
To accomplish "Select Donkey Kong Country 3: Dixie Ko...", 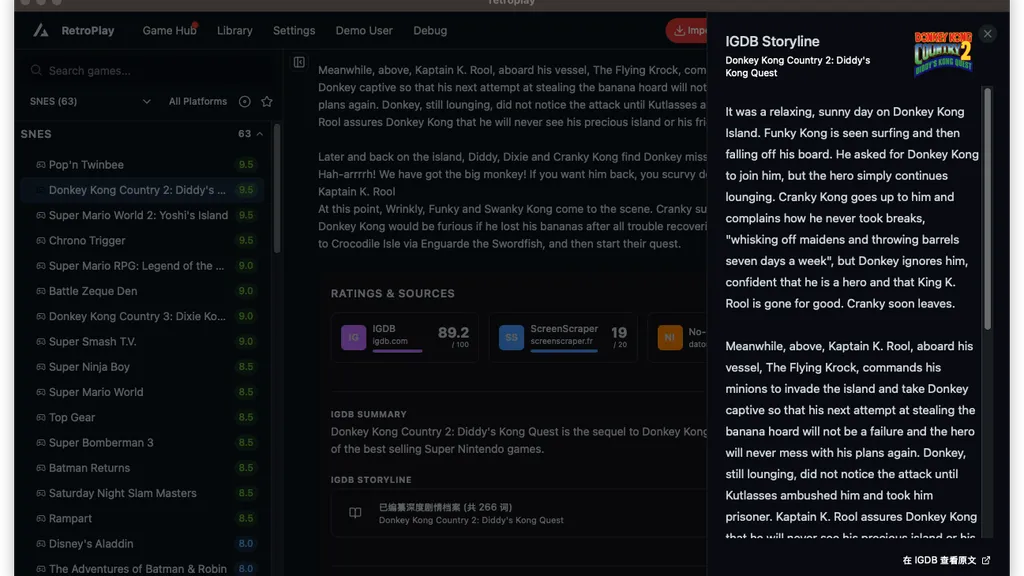I will 142,316.
